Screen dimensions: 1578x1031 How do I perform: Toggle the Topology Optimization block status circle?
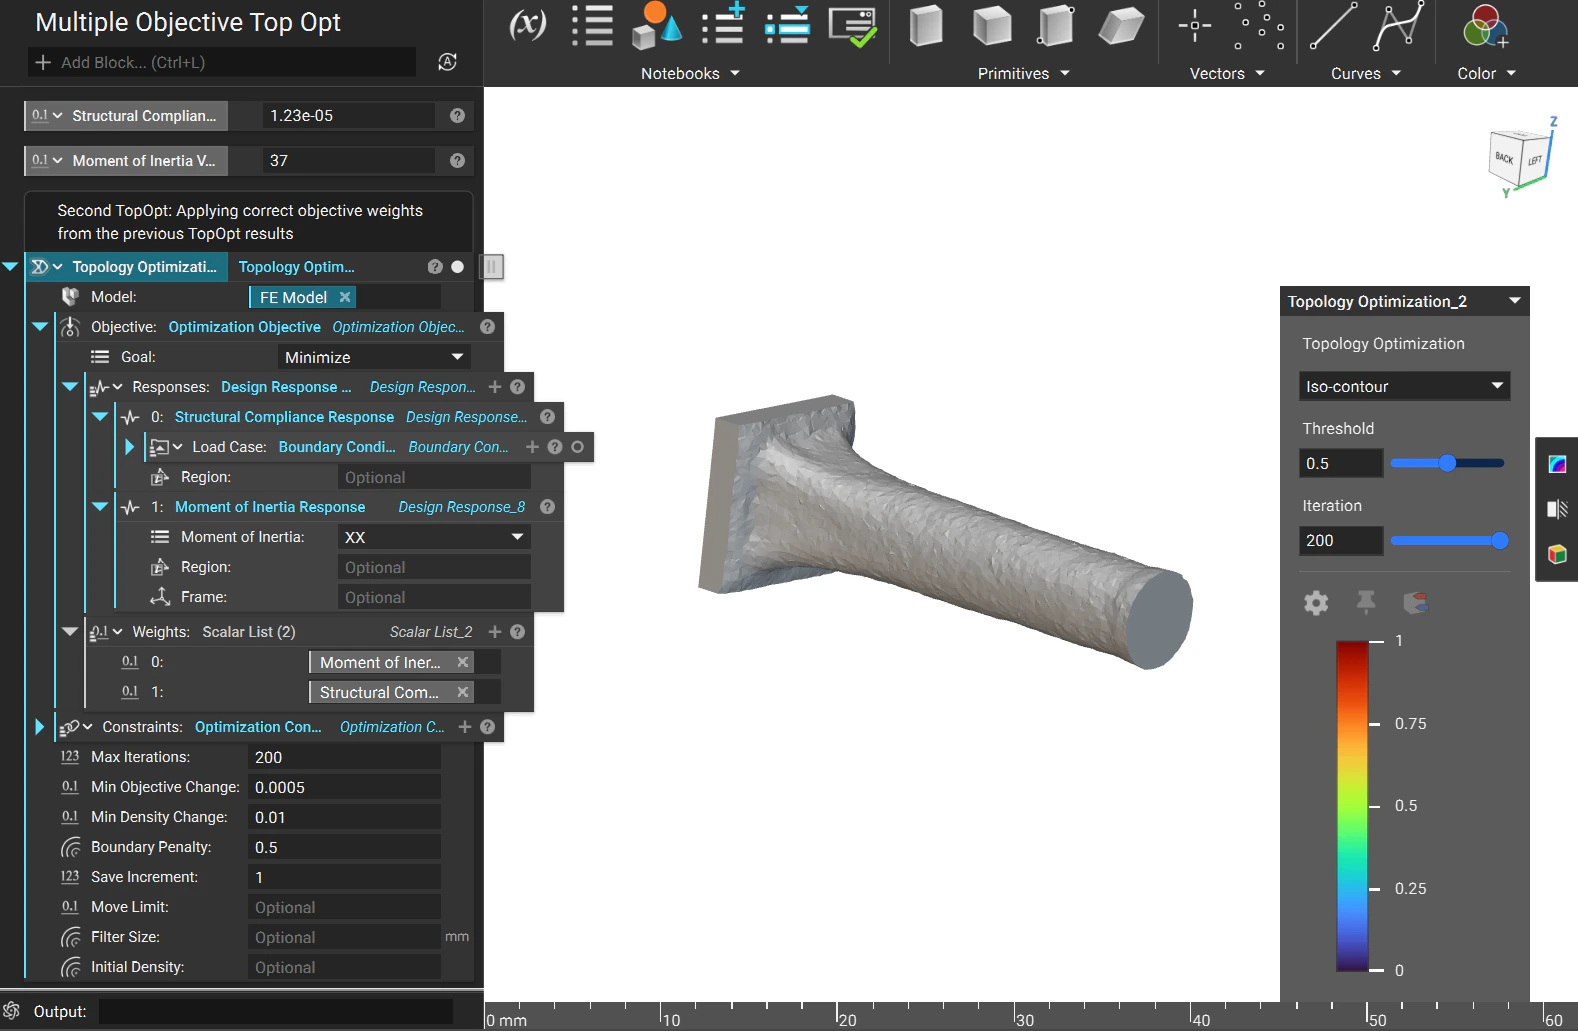pyautogui.click(x=457, y=267)
